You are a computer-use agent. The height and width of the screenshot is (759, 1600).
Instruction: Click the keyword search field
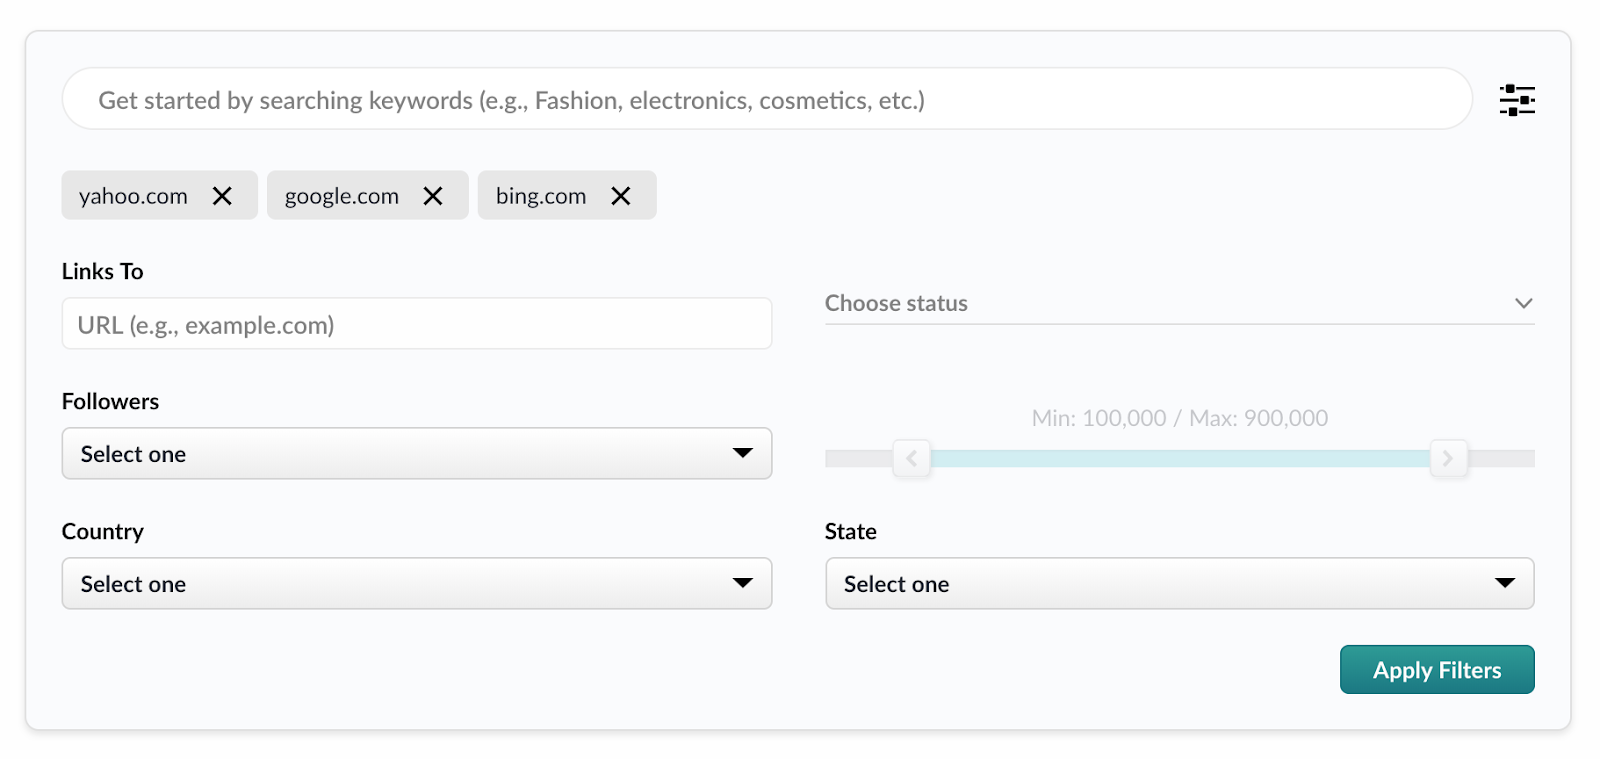coord(767,99)
